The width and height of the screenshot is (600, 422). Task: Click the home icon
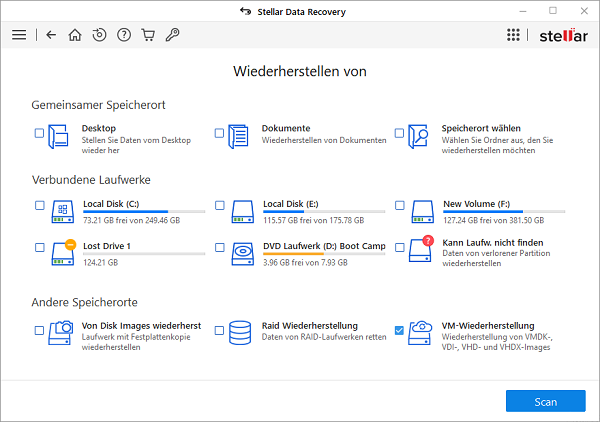[75, 35]
